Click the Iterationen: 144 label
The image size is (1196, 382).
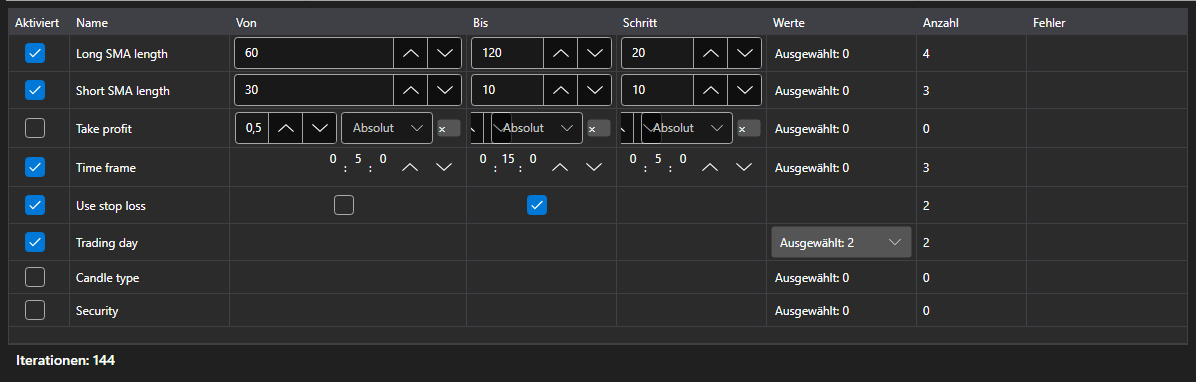coord(66,360)
